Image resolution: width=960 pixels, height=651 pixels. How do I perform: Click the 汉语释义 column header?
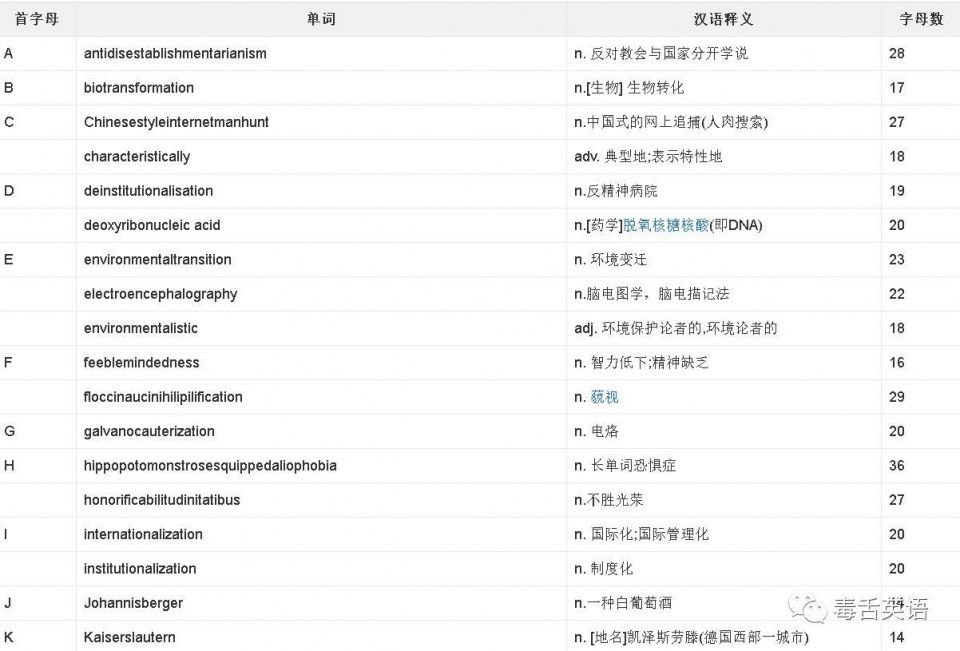[x=724, y=19]
